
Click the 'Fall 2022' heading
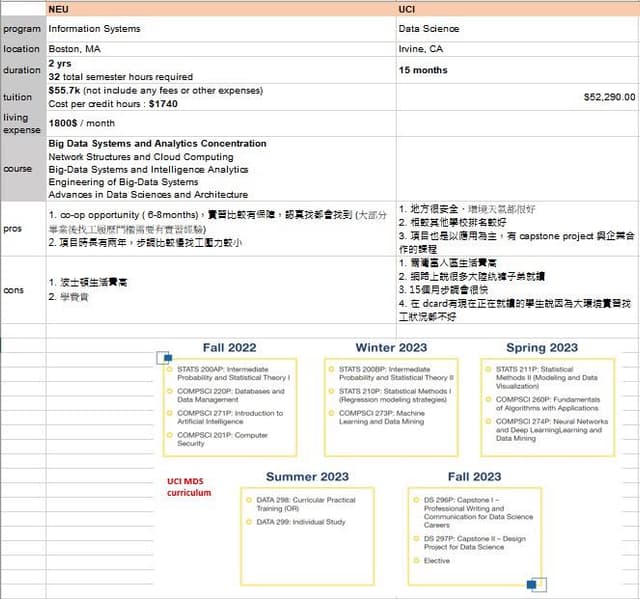coord(229,348)
